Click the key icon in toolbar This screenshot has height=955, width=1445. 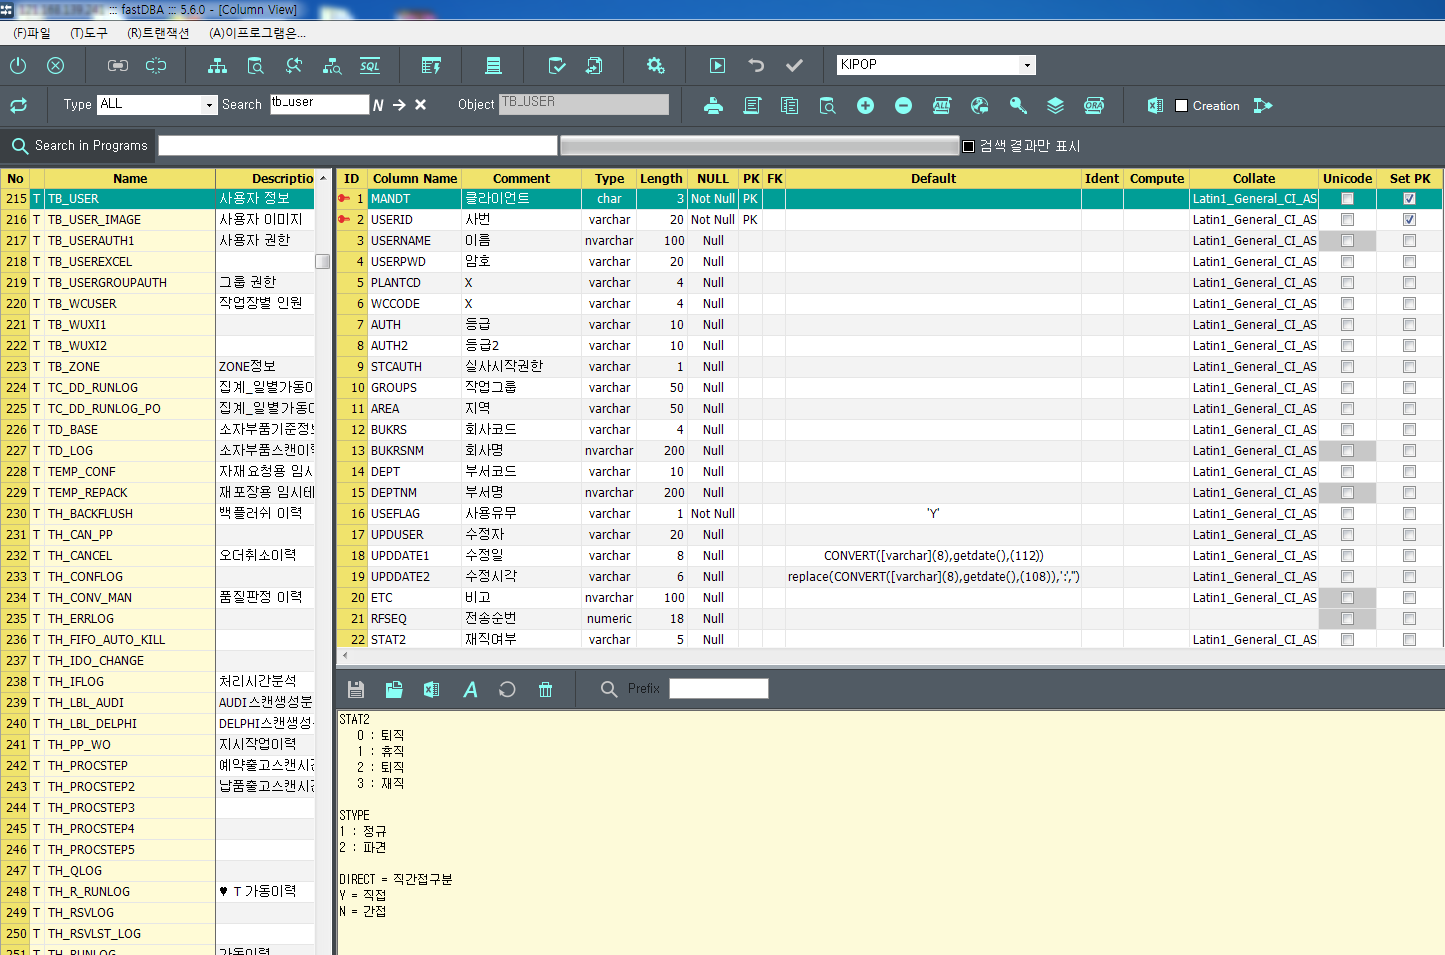point(1018,105)
